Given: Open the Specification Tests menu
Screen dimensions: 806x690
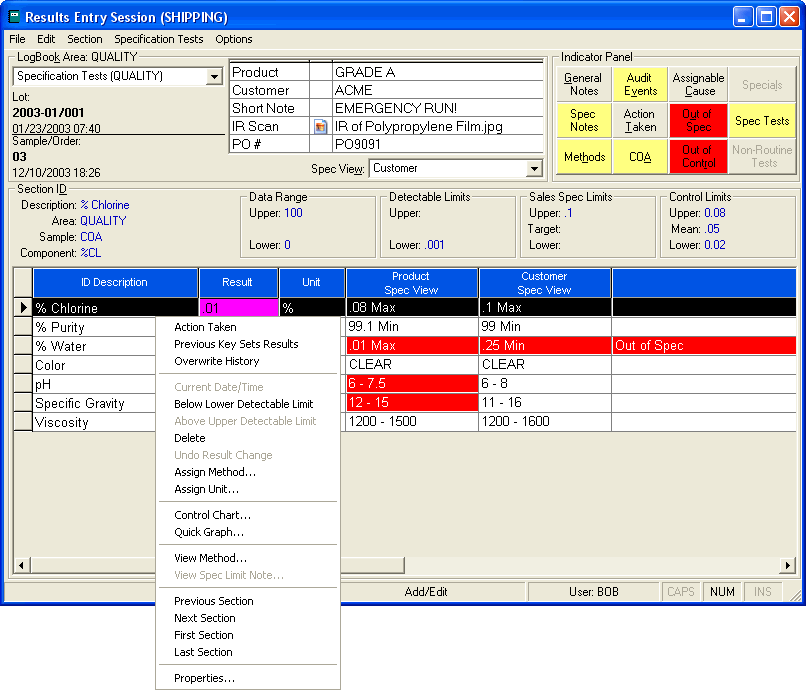Looking at the screenshot, I should tap(159, 39).
